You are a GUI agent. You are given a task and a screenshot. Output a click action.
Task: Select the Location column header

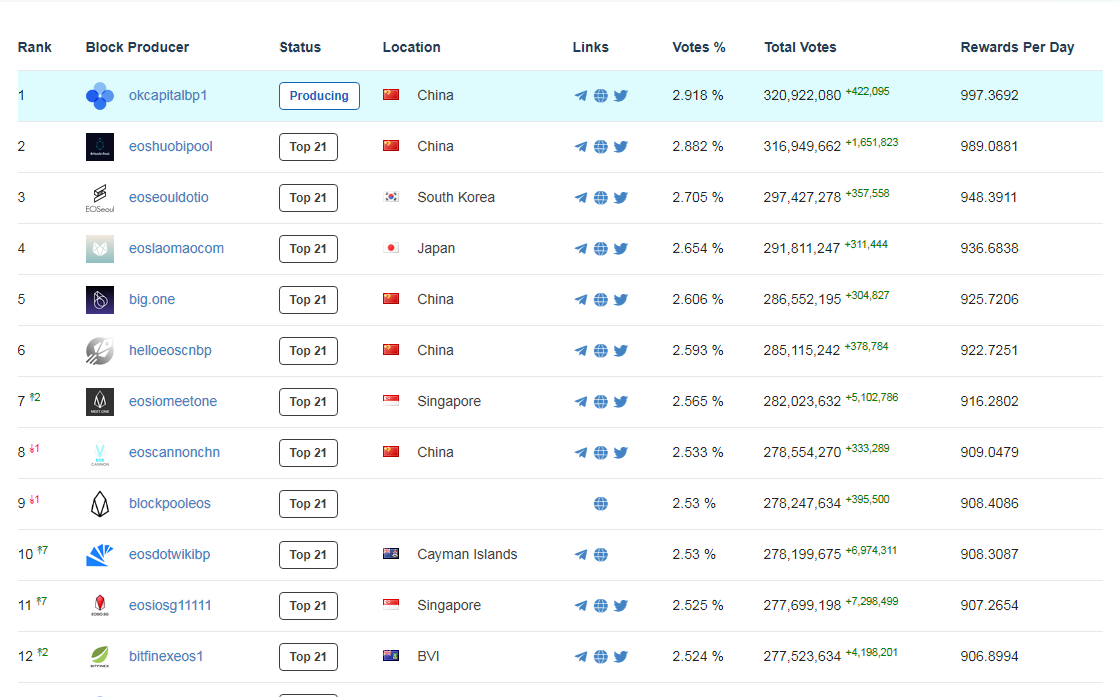click(x=411, y=47)
